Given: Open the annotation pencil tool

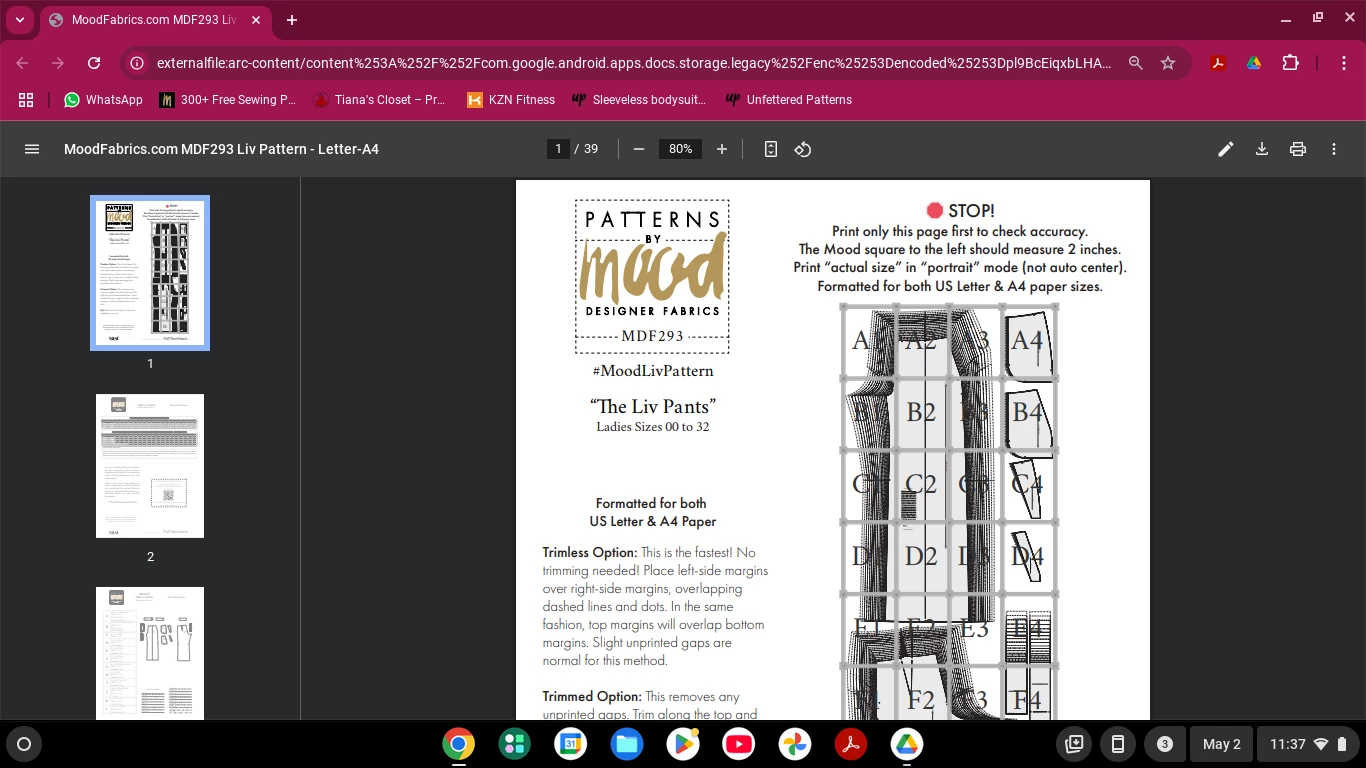Looking at the screenshot, I should 1225,149.
